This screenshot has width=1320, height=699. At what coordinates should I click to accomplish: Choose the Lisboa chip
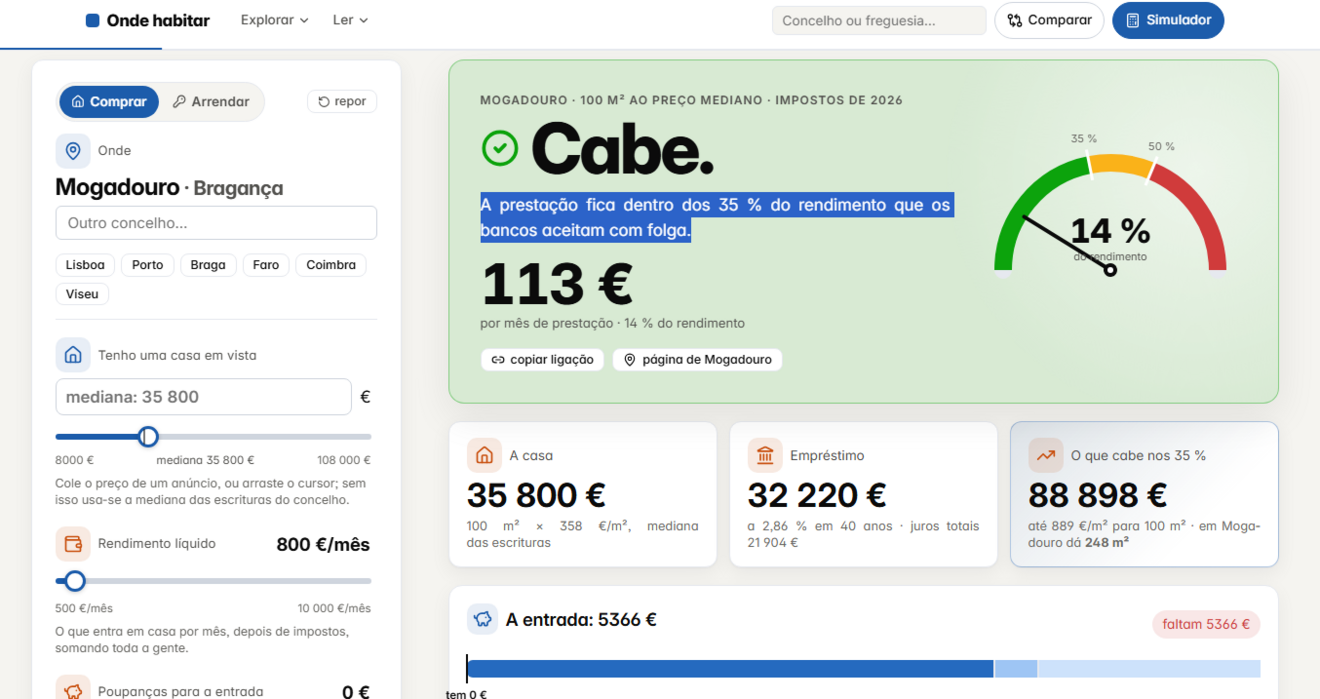pos(85,265)
